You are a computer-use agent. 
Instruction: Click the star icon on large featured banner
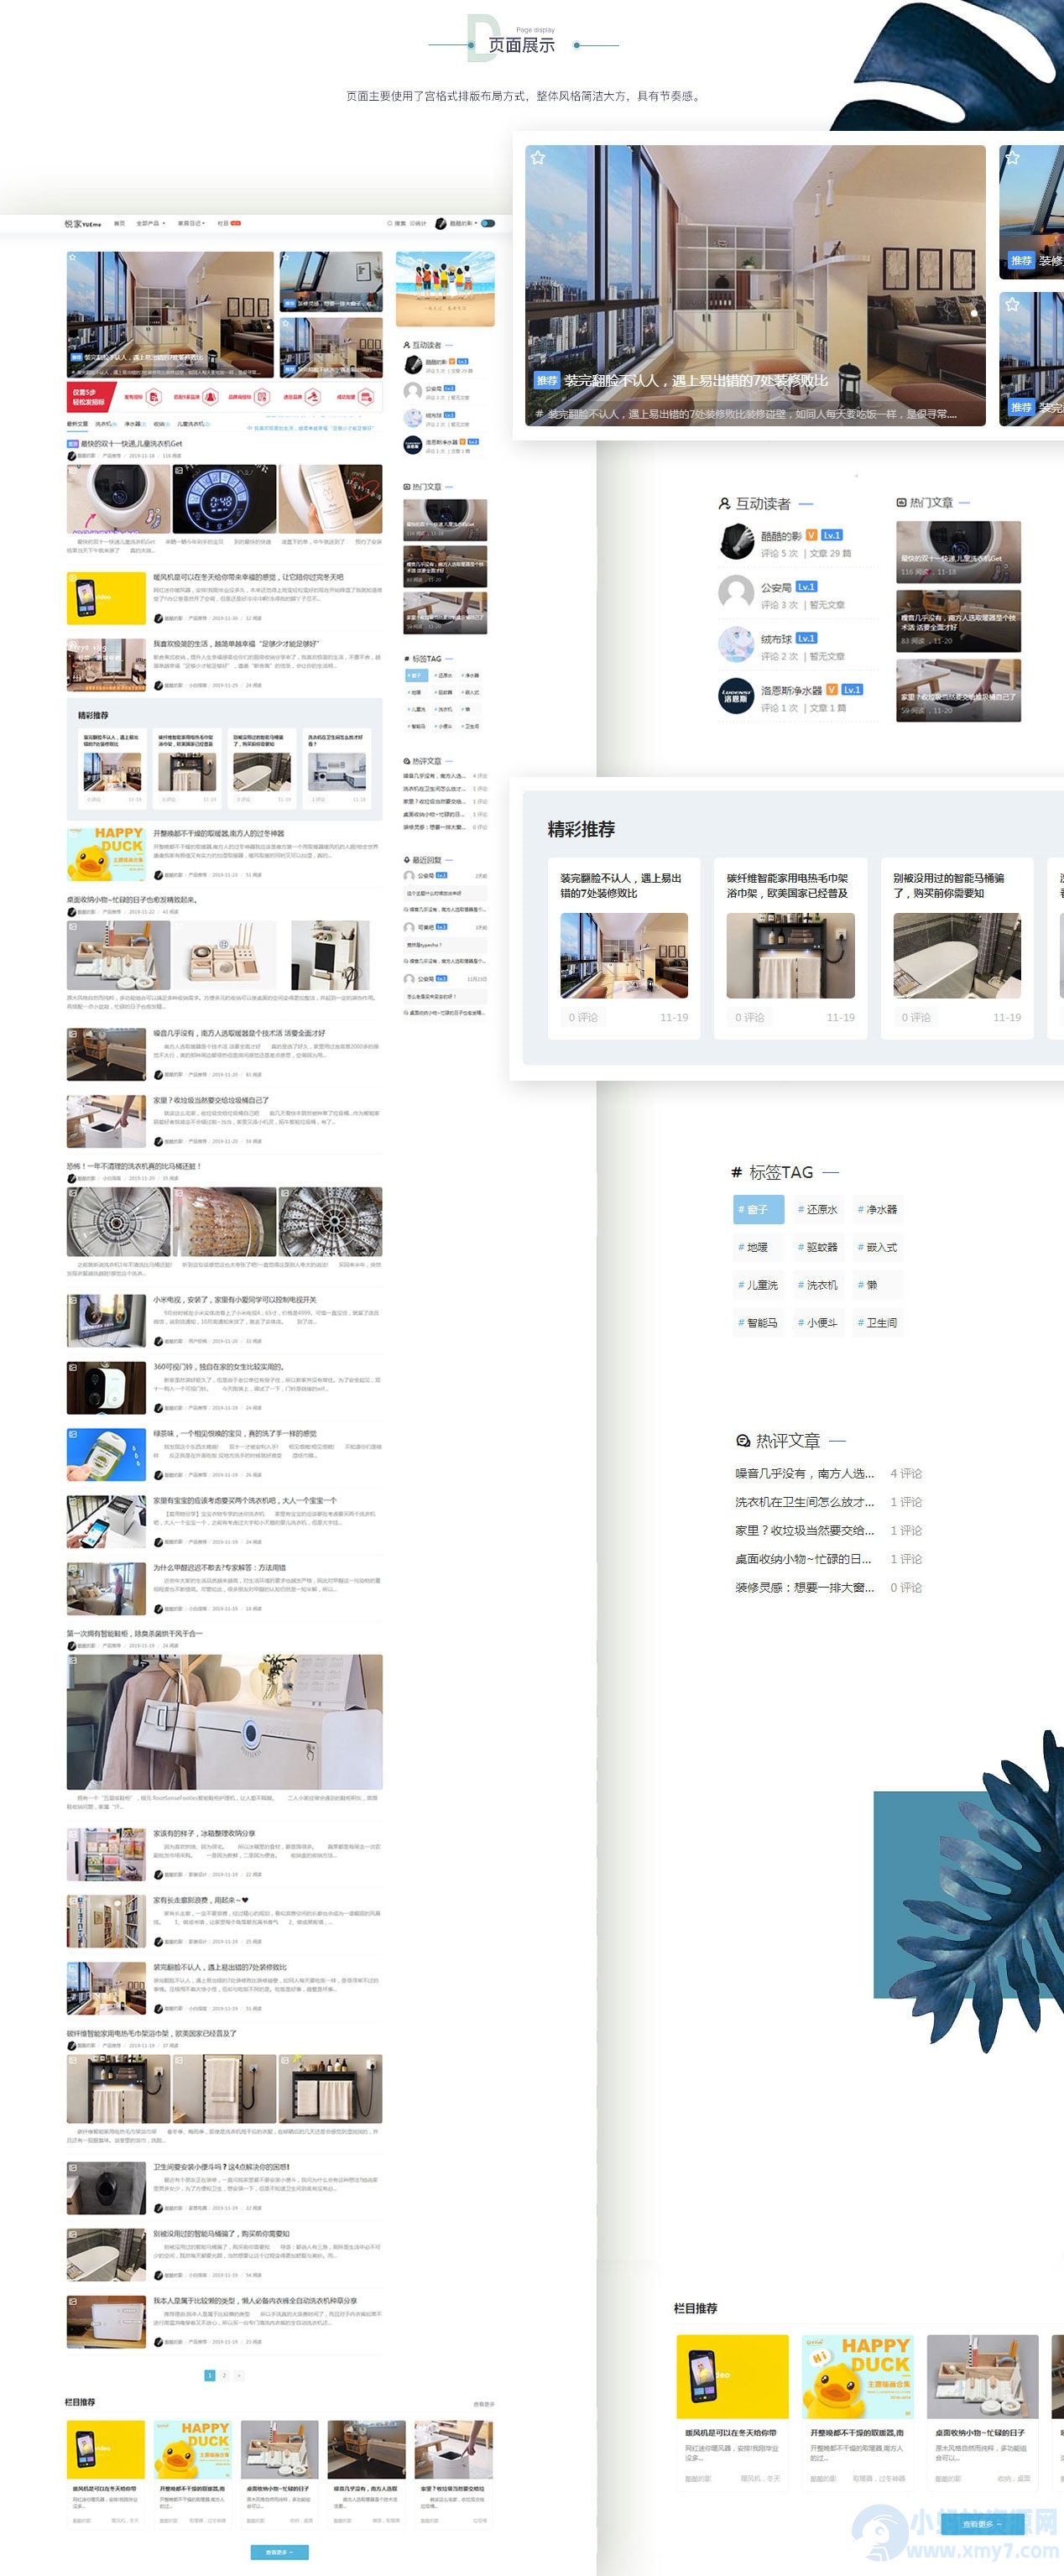(x=73, y=258)
